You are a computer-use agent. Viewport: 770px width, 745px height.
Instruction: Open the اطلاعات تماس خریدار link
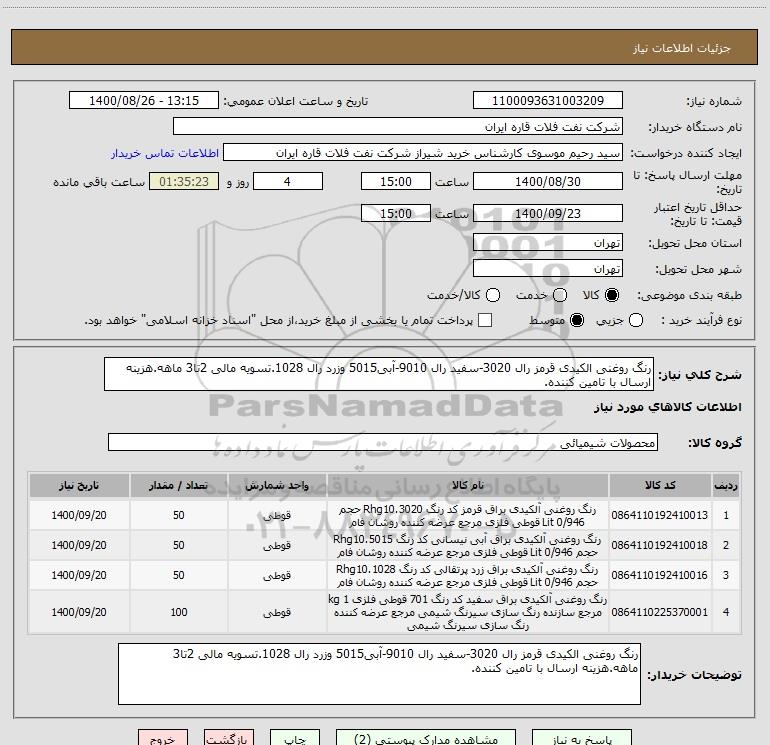tap(165, 153)
